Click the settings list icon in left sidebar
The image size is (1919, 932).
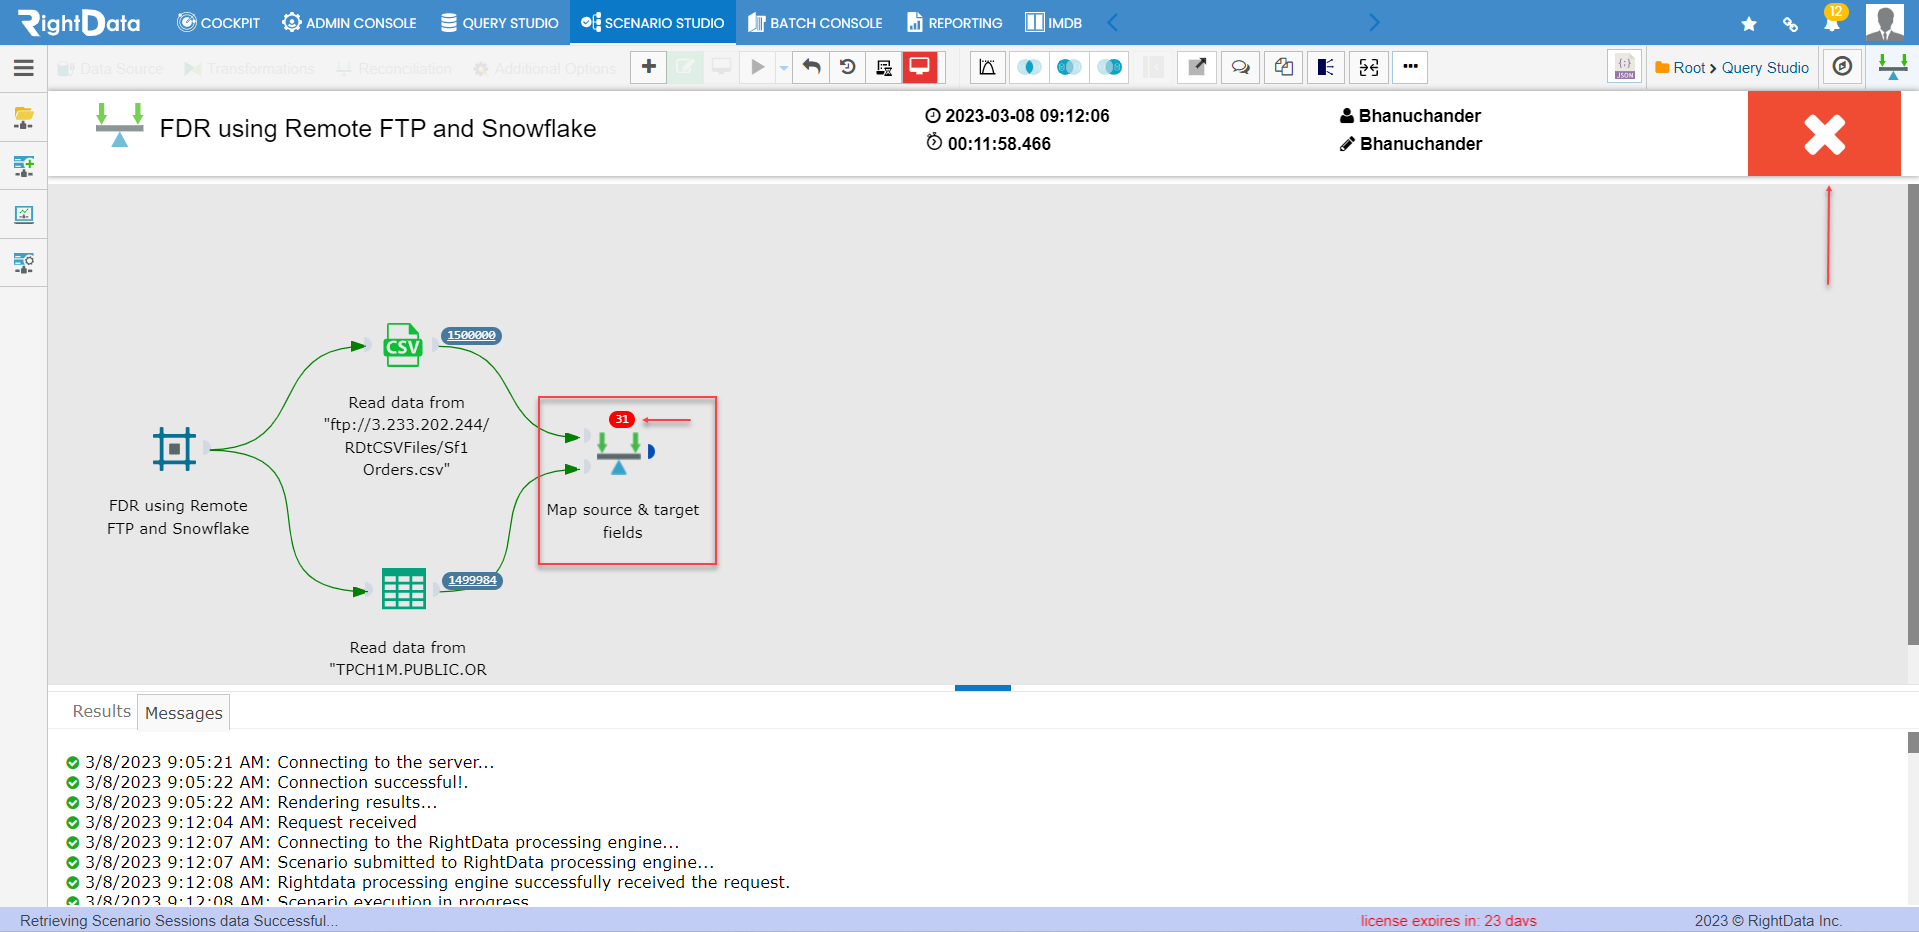pyautogui.click(x=24, y=263)
